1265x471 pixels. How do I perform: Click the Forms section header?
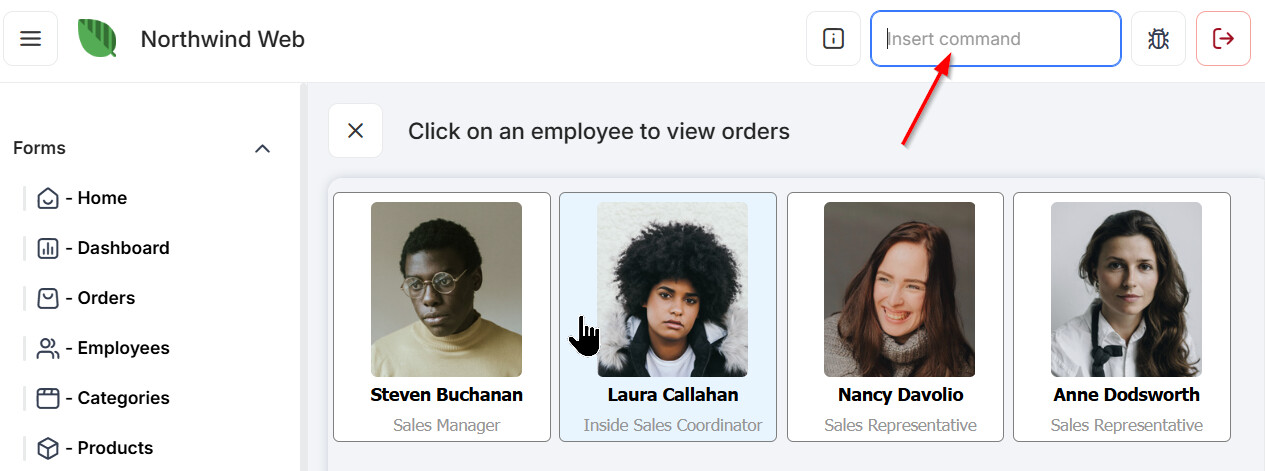coord(40,148)
